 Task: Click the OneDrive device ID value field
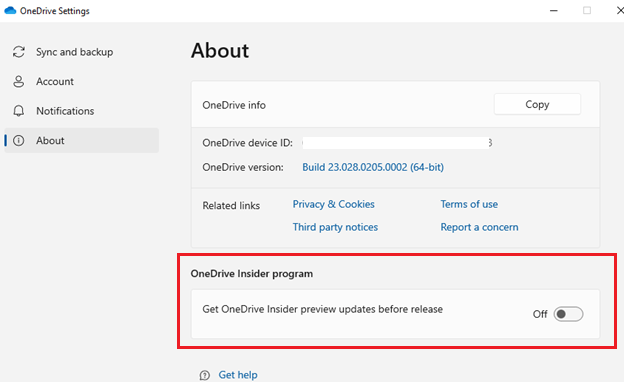pos(397,143)
